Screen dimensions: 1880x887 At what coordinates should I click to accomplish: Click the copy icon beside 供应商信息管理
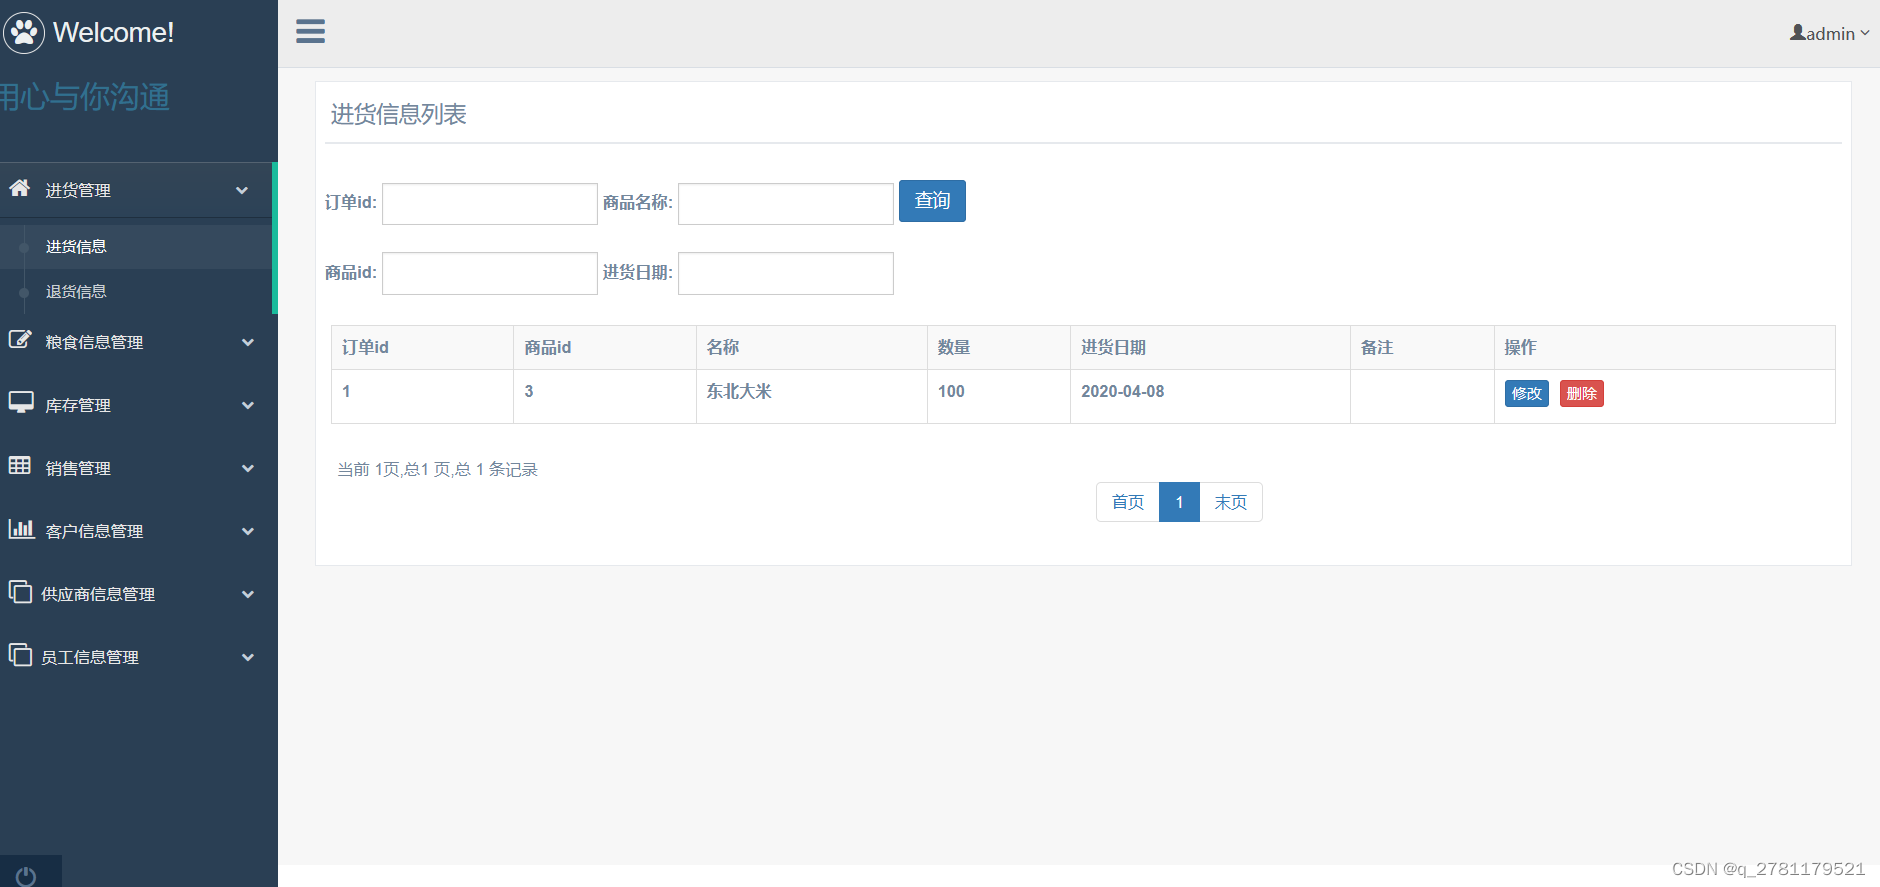[x=20, y=592]
